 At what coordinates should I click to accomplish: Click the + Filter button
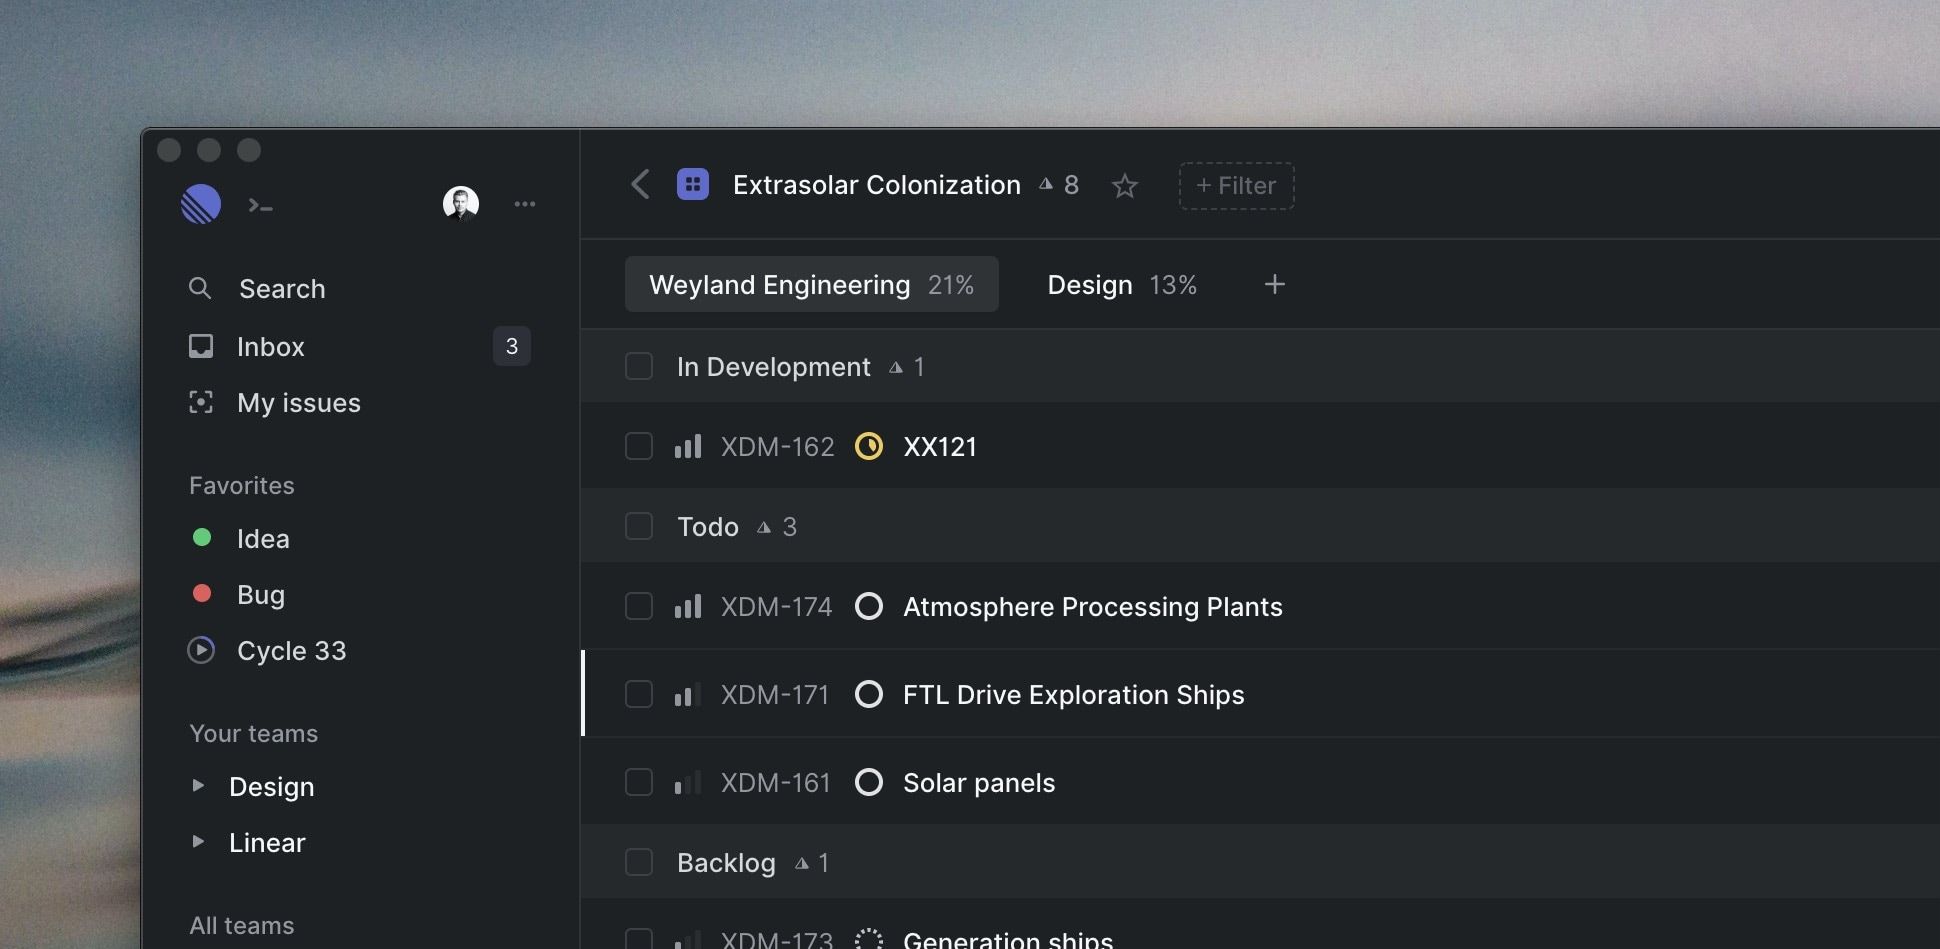pyautogui.click(x=1236, y=186)
